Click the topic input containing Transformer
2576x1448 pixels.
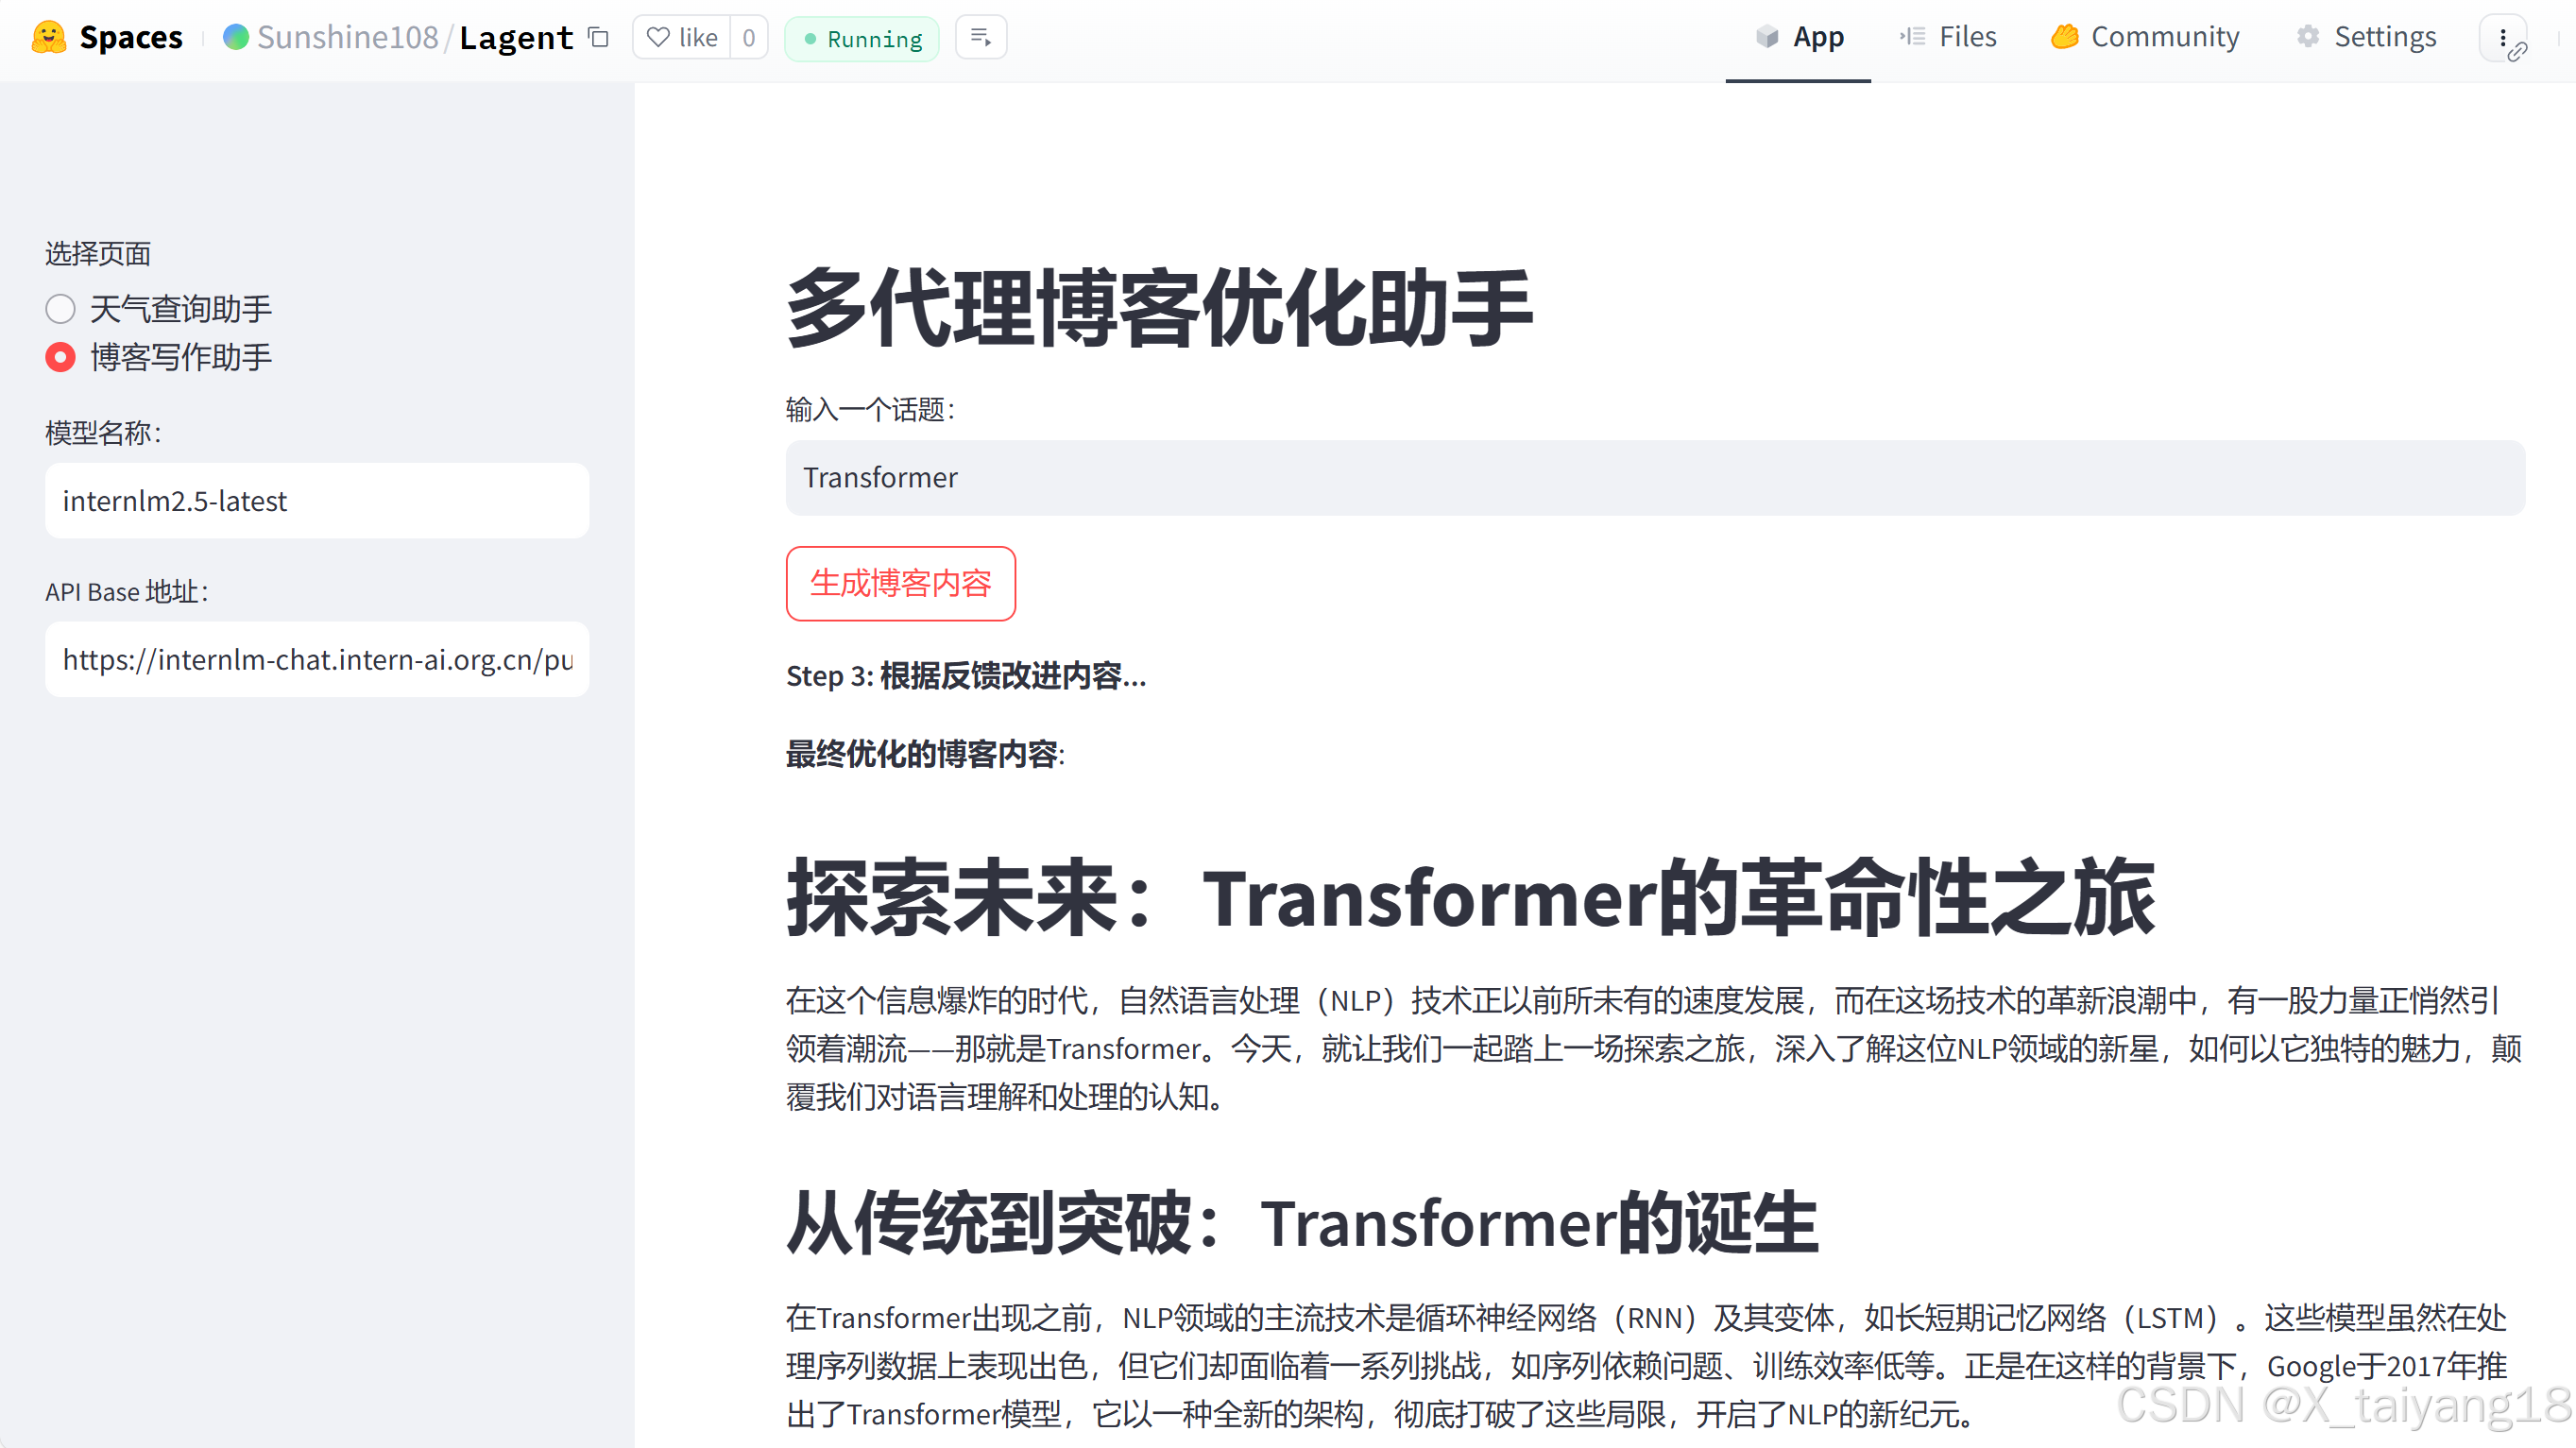click(x=1654, y=478)
